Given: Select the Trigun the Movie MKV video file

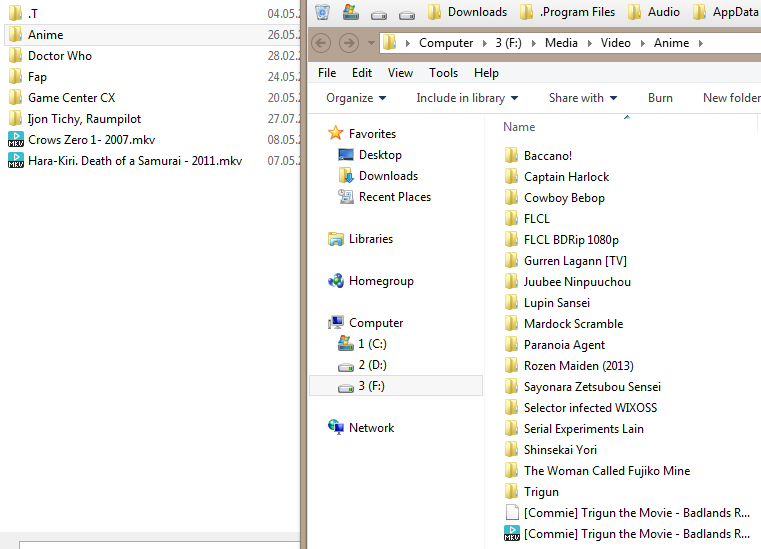Looking at the screenshot, I should point(627,534).
